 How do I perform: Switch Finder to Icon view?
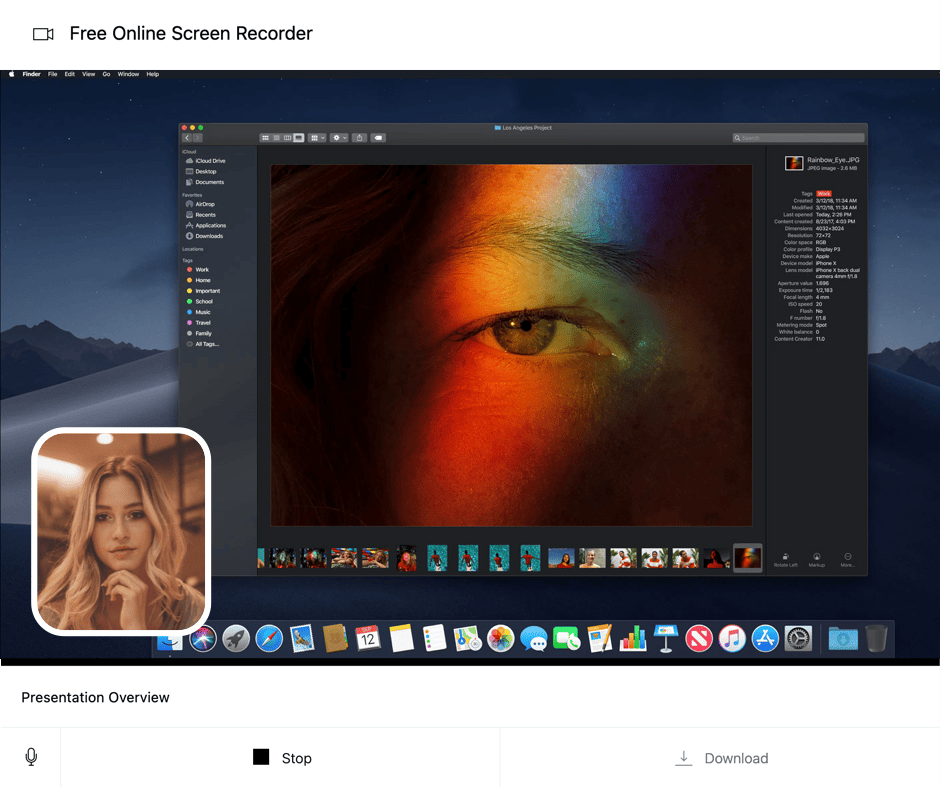pos(266,137)
